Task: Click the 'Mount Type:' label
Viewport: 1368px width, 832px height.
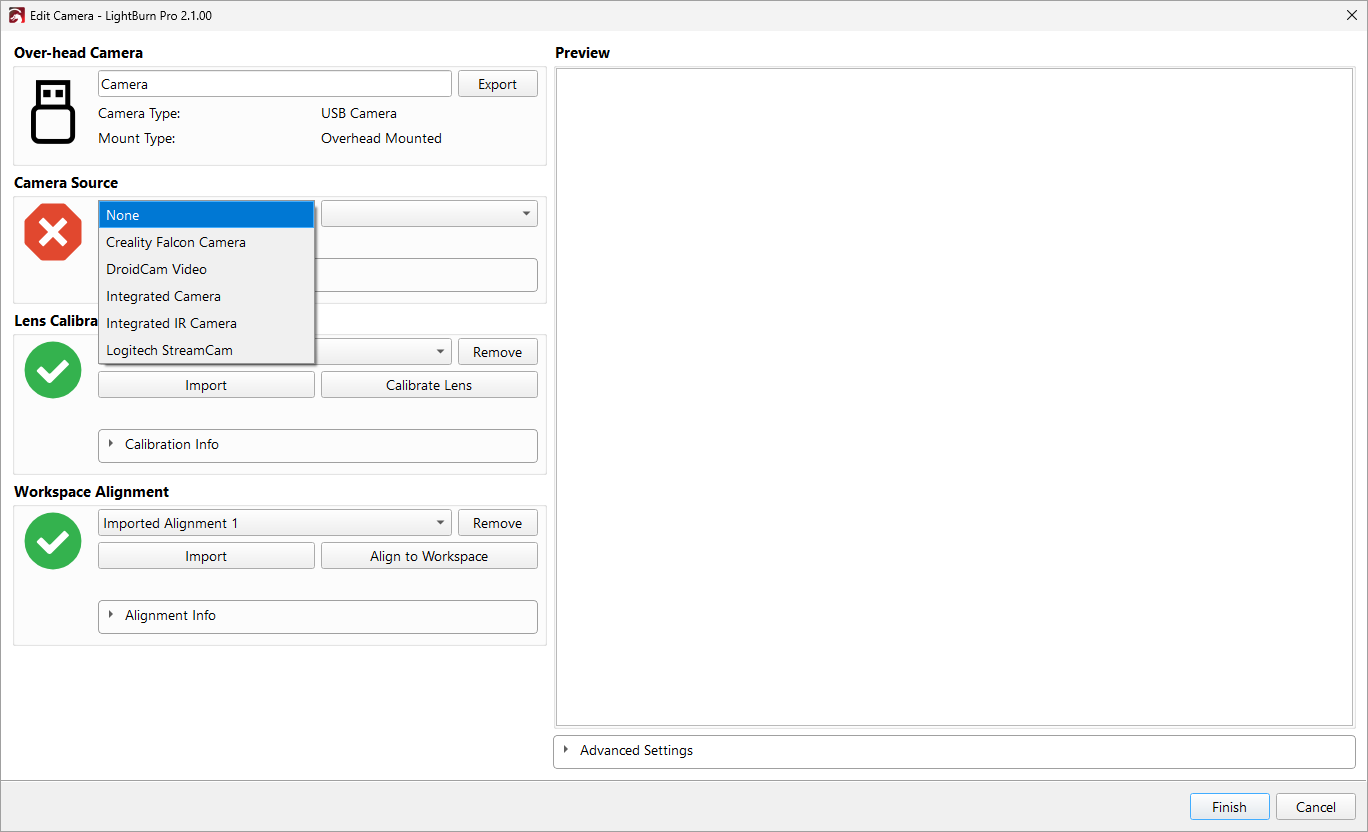Action: pos(137,138)
